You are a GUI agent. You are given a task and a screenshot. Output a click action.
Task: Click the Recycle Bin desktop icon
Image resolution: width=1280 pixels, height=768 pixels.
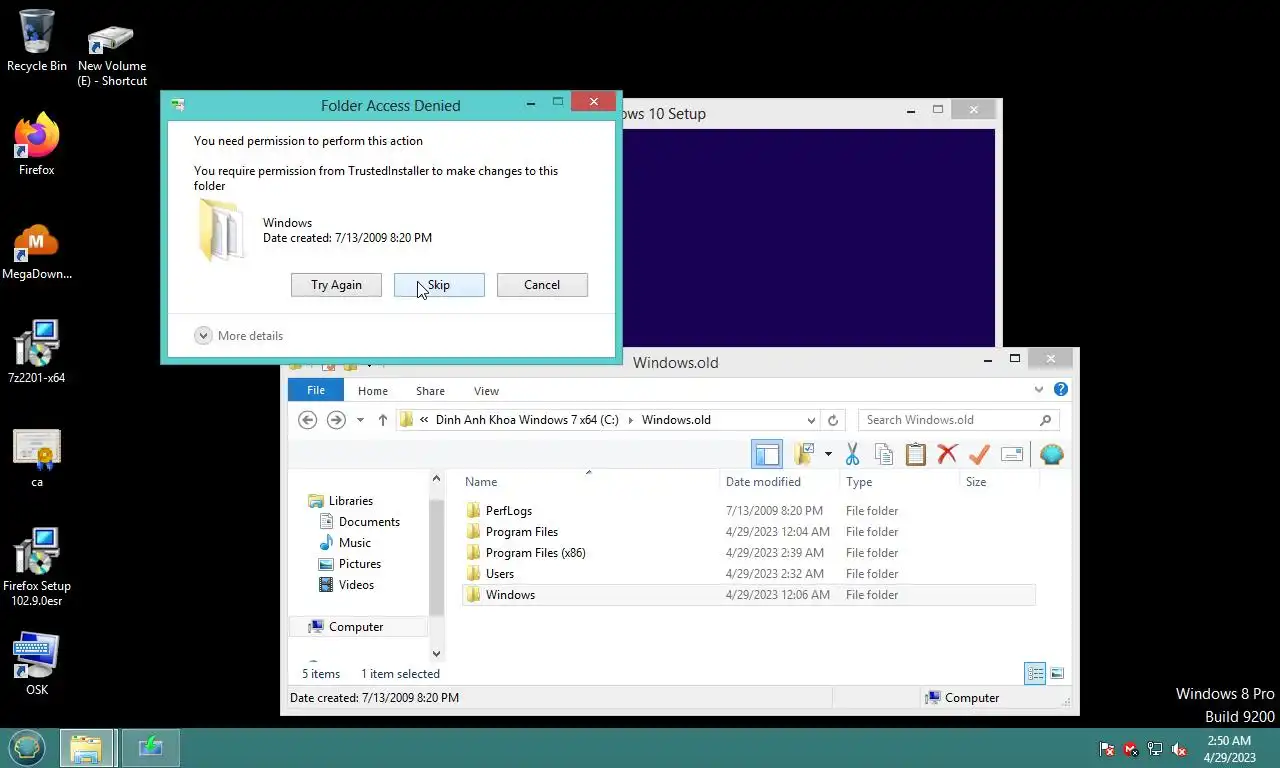tap(37, 41)
